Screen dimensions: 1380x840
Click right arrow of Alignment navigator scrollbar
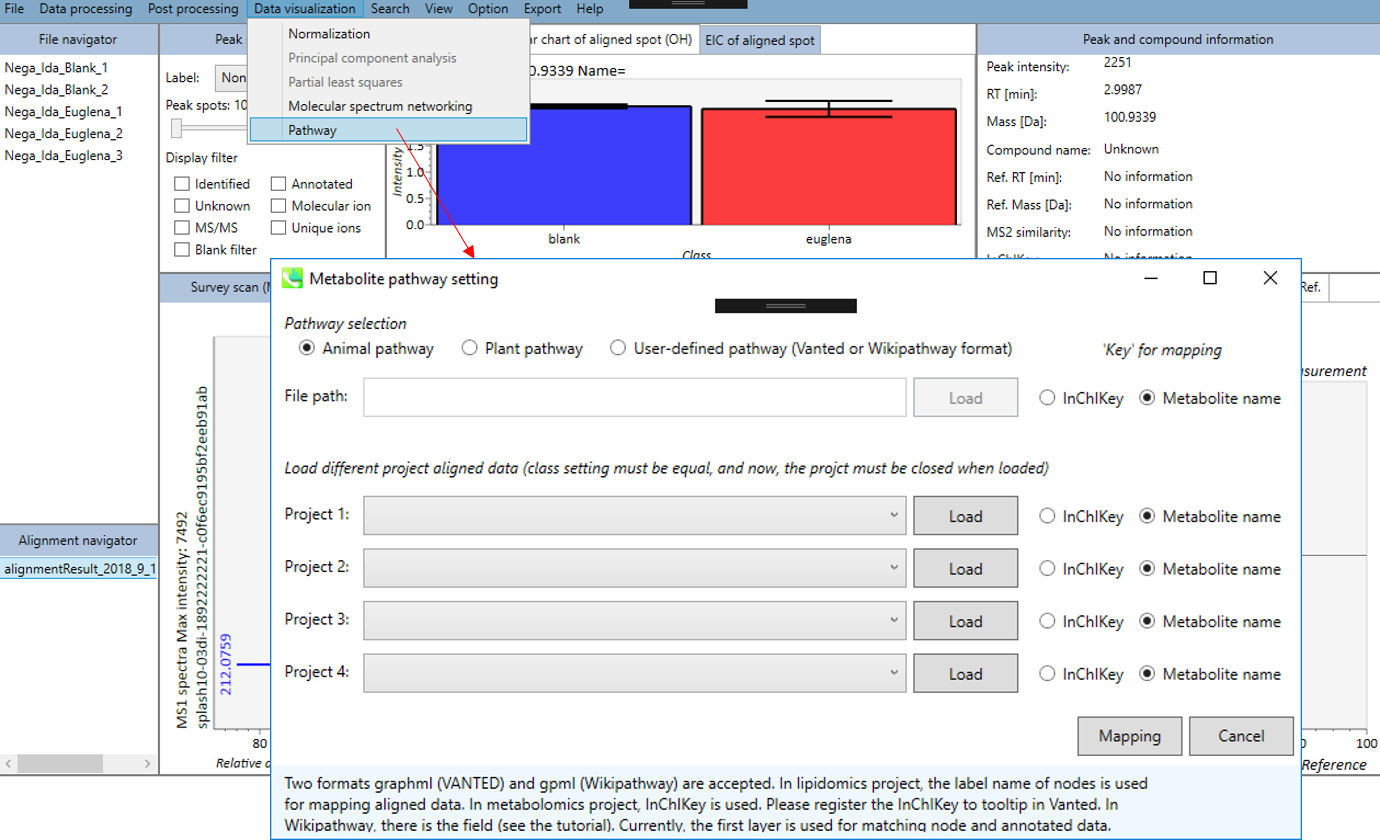[x=149, y=764]
